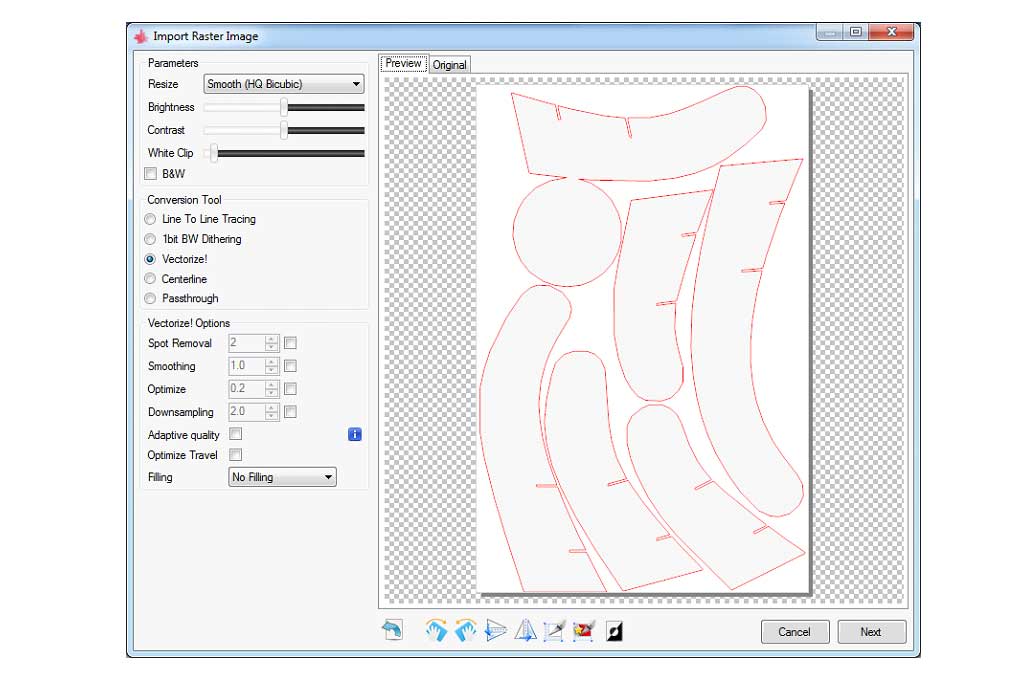Click the fit image icon on toolbar left
1024x683 pixels.
pos(393,629)
